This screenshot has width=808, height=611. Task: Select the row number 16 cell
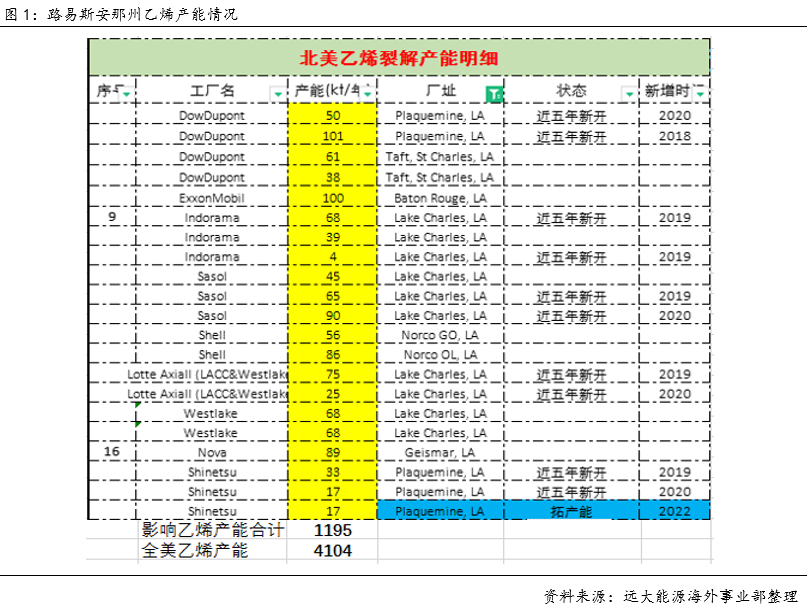coord(112,452)
